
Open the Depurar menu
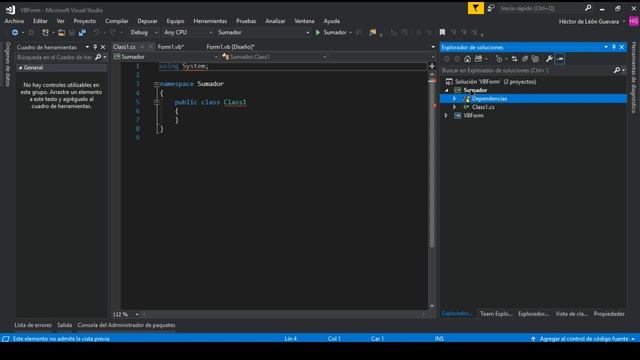147,21
